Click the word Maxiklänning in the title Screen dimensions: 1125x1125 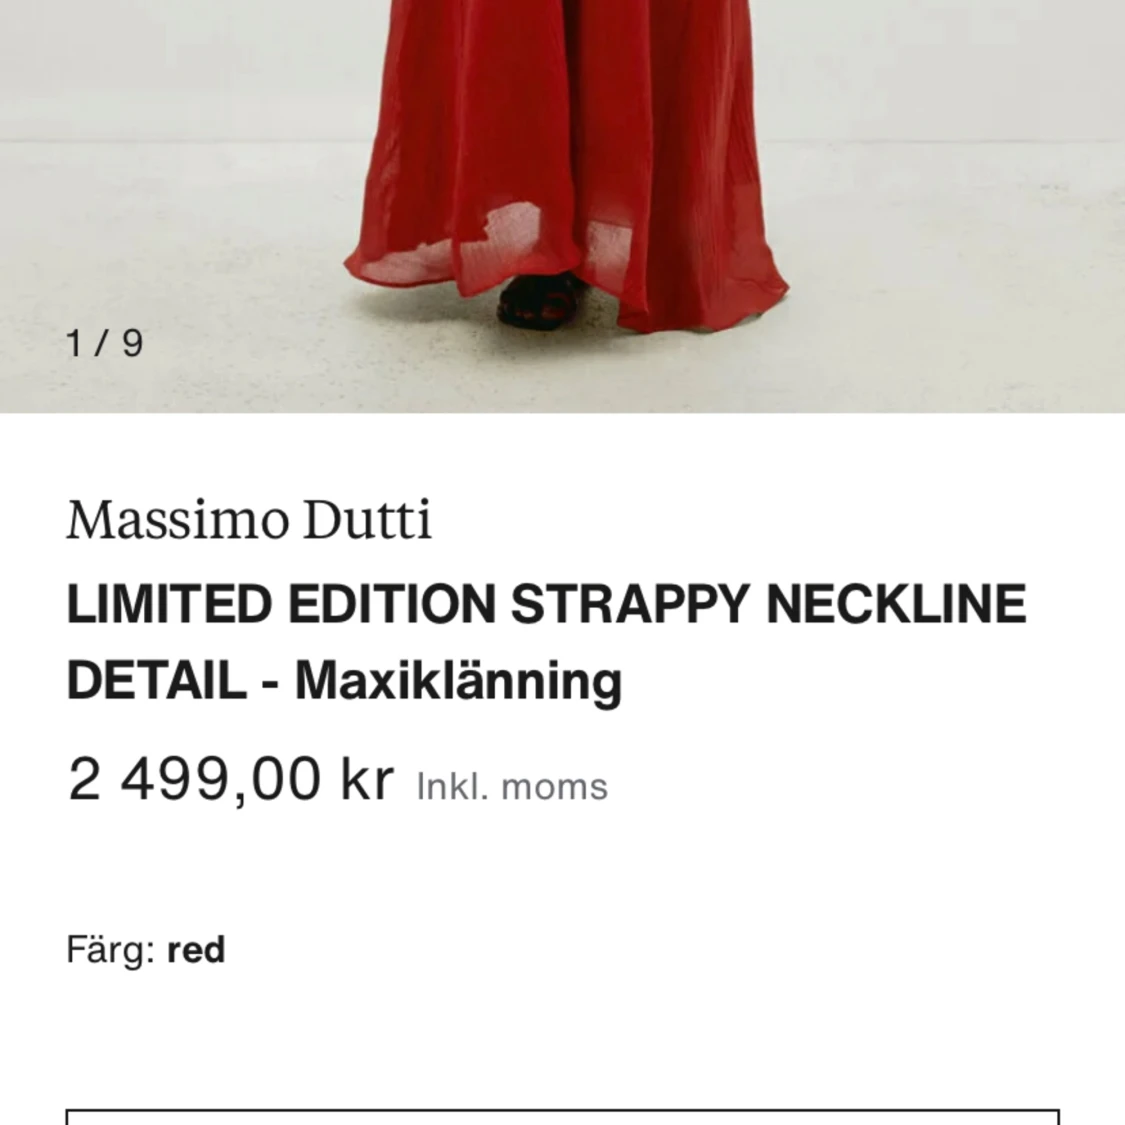[458, 682]
